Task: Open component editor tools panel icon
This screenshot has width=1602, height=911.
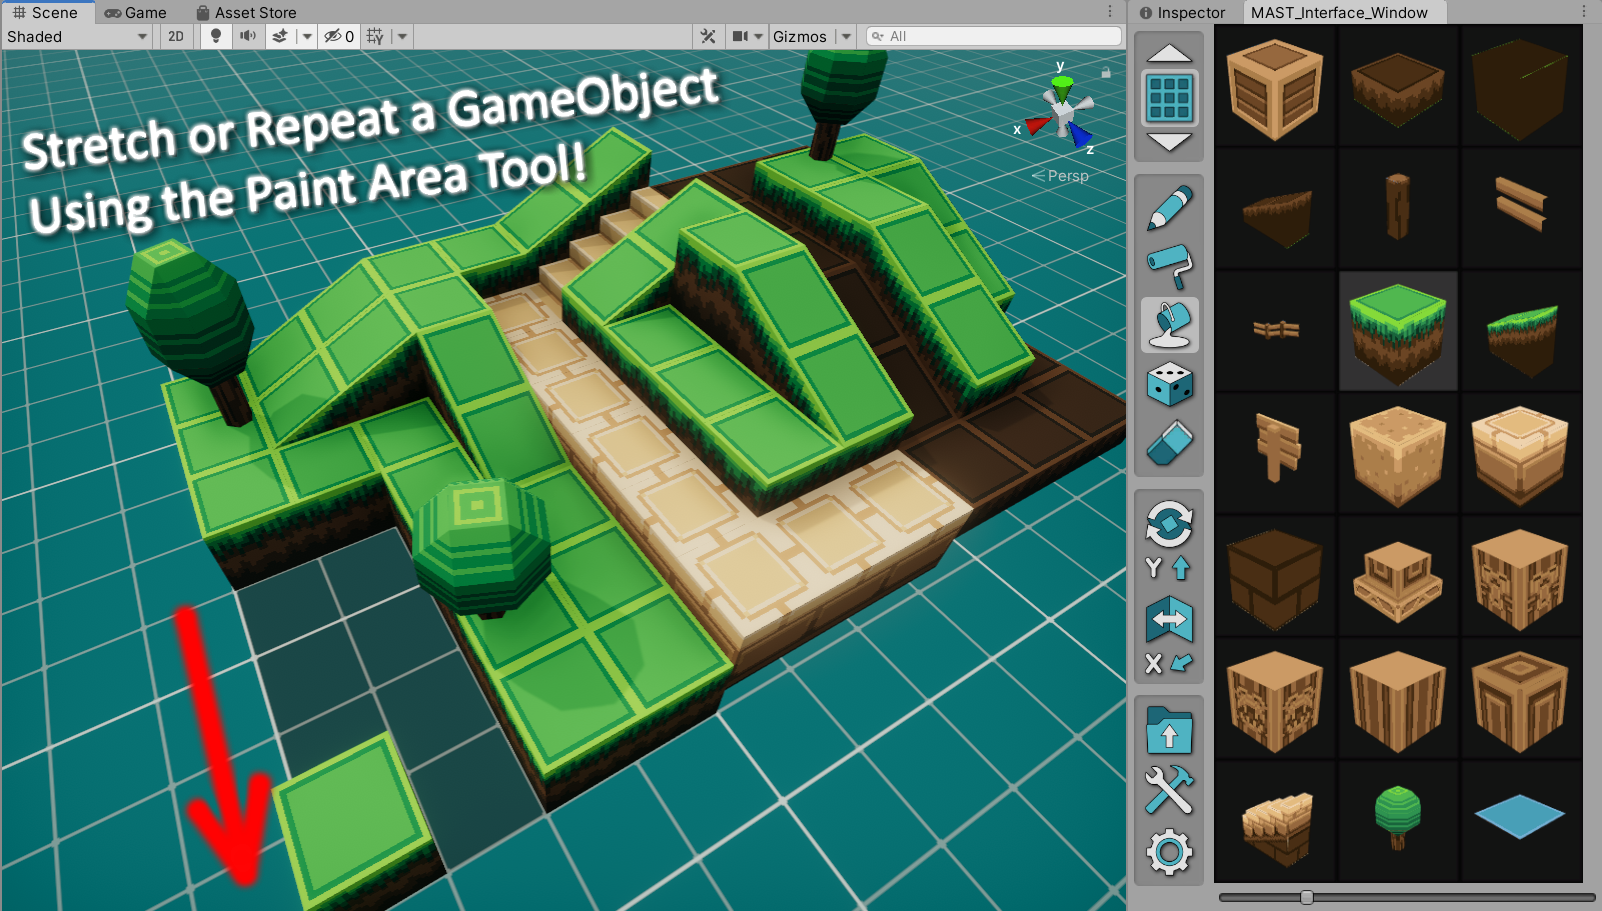Action: (708, 37)
